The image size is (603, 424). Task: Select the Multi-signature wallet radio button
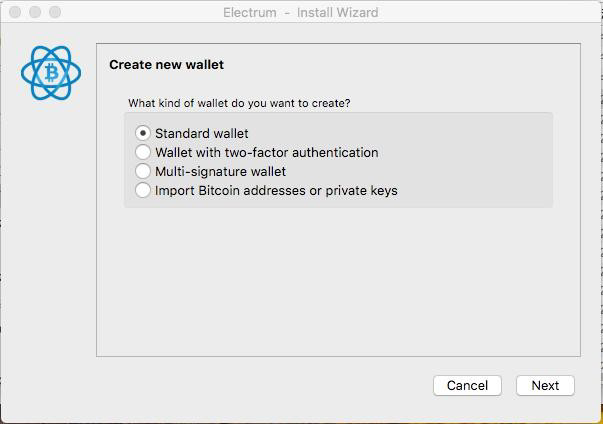[x=143, y=171]
